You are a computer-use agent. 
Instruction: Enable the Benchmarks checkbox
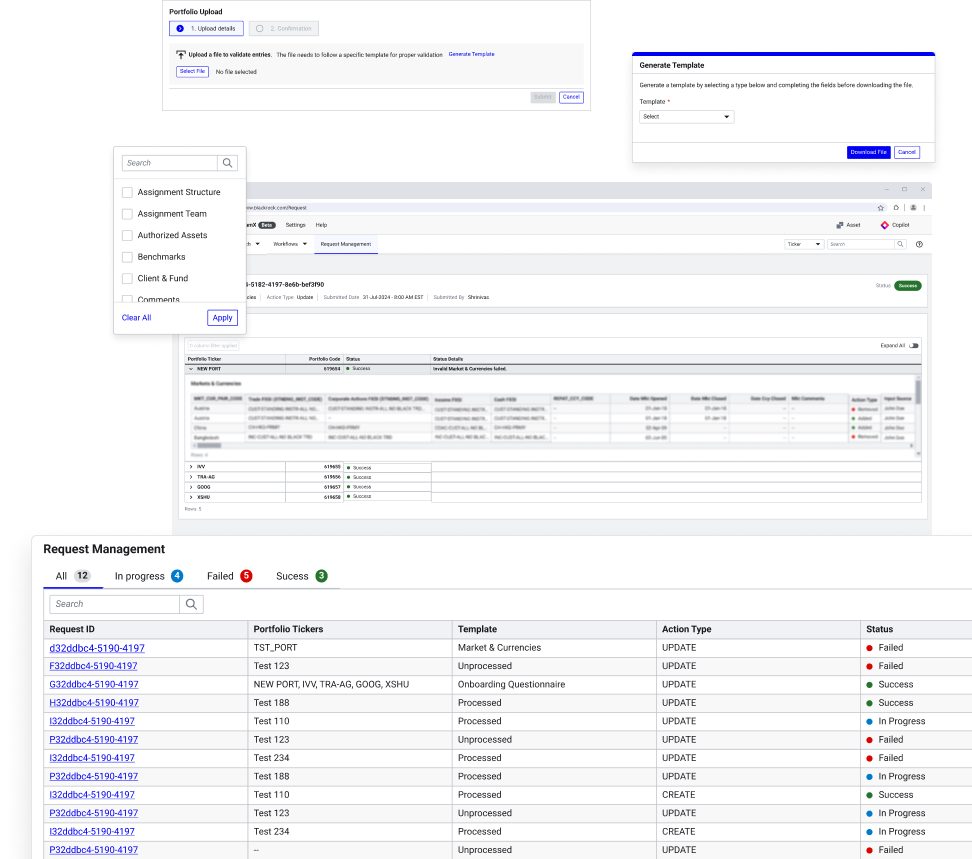127,257
